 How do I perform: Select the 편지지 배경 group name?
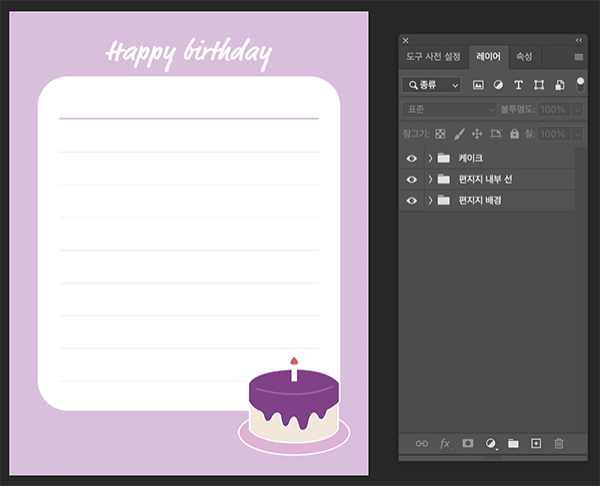(x=480, y=200)
